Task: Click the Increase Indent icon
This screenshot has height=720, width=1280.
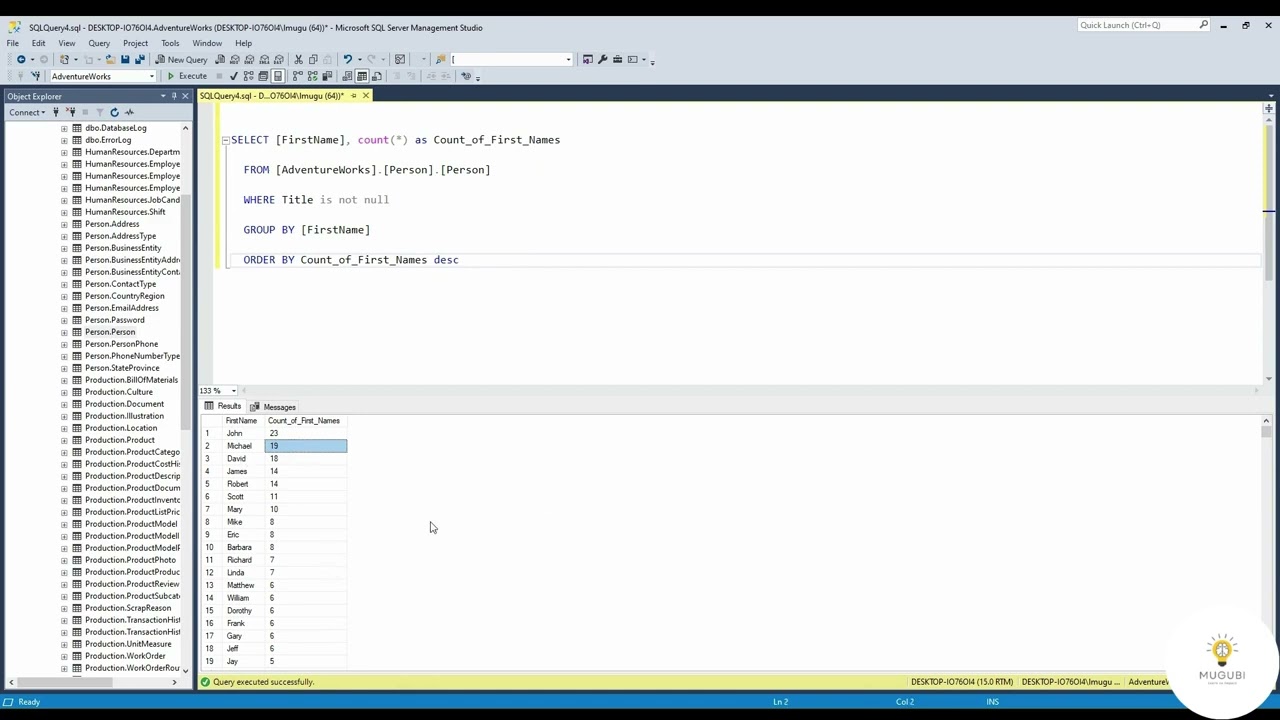Action: point(446,76)
